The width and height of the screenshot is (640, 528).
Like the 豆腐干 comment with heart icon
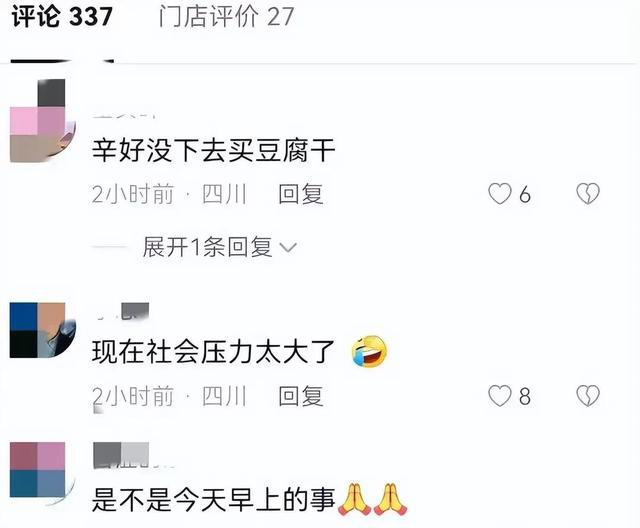pyautogui.click(x=500, y=193)
